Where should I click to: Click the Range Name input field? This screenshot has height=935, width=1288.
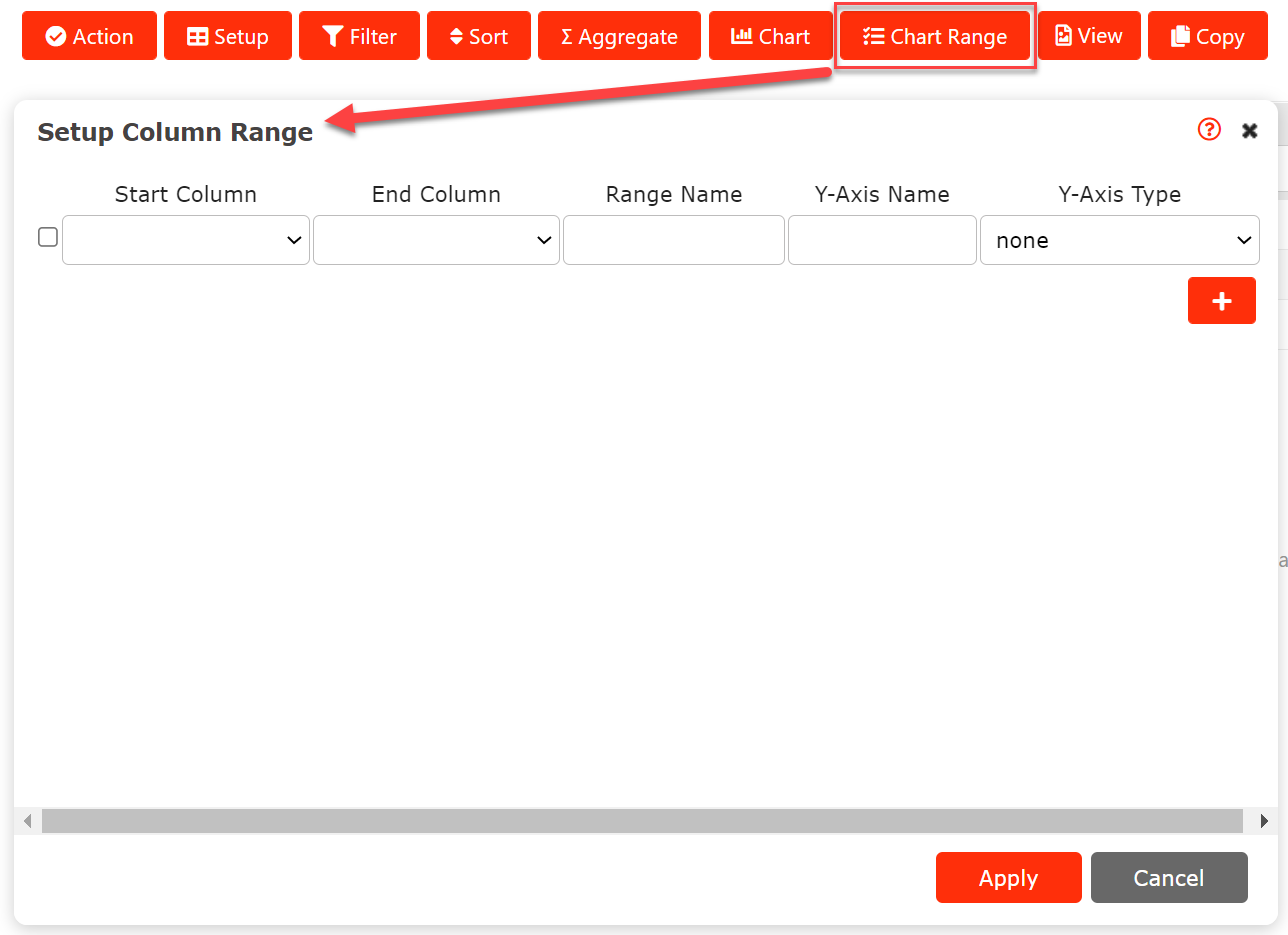pyautogui.click(x=673, y=240)
